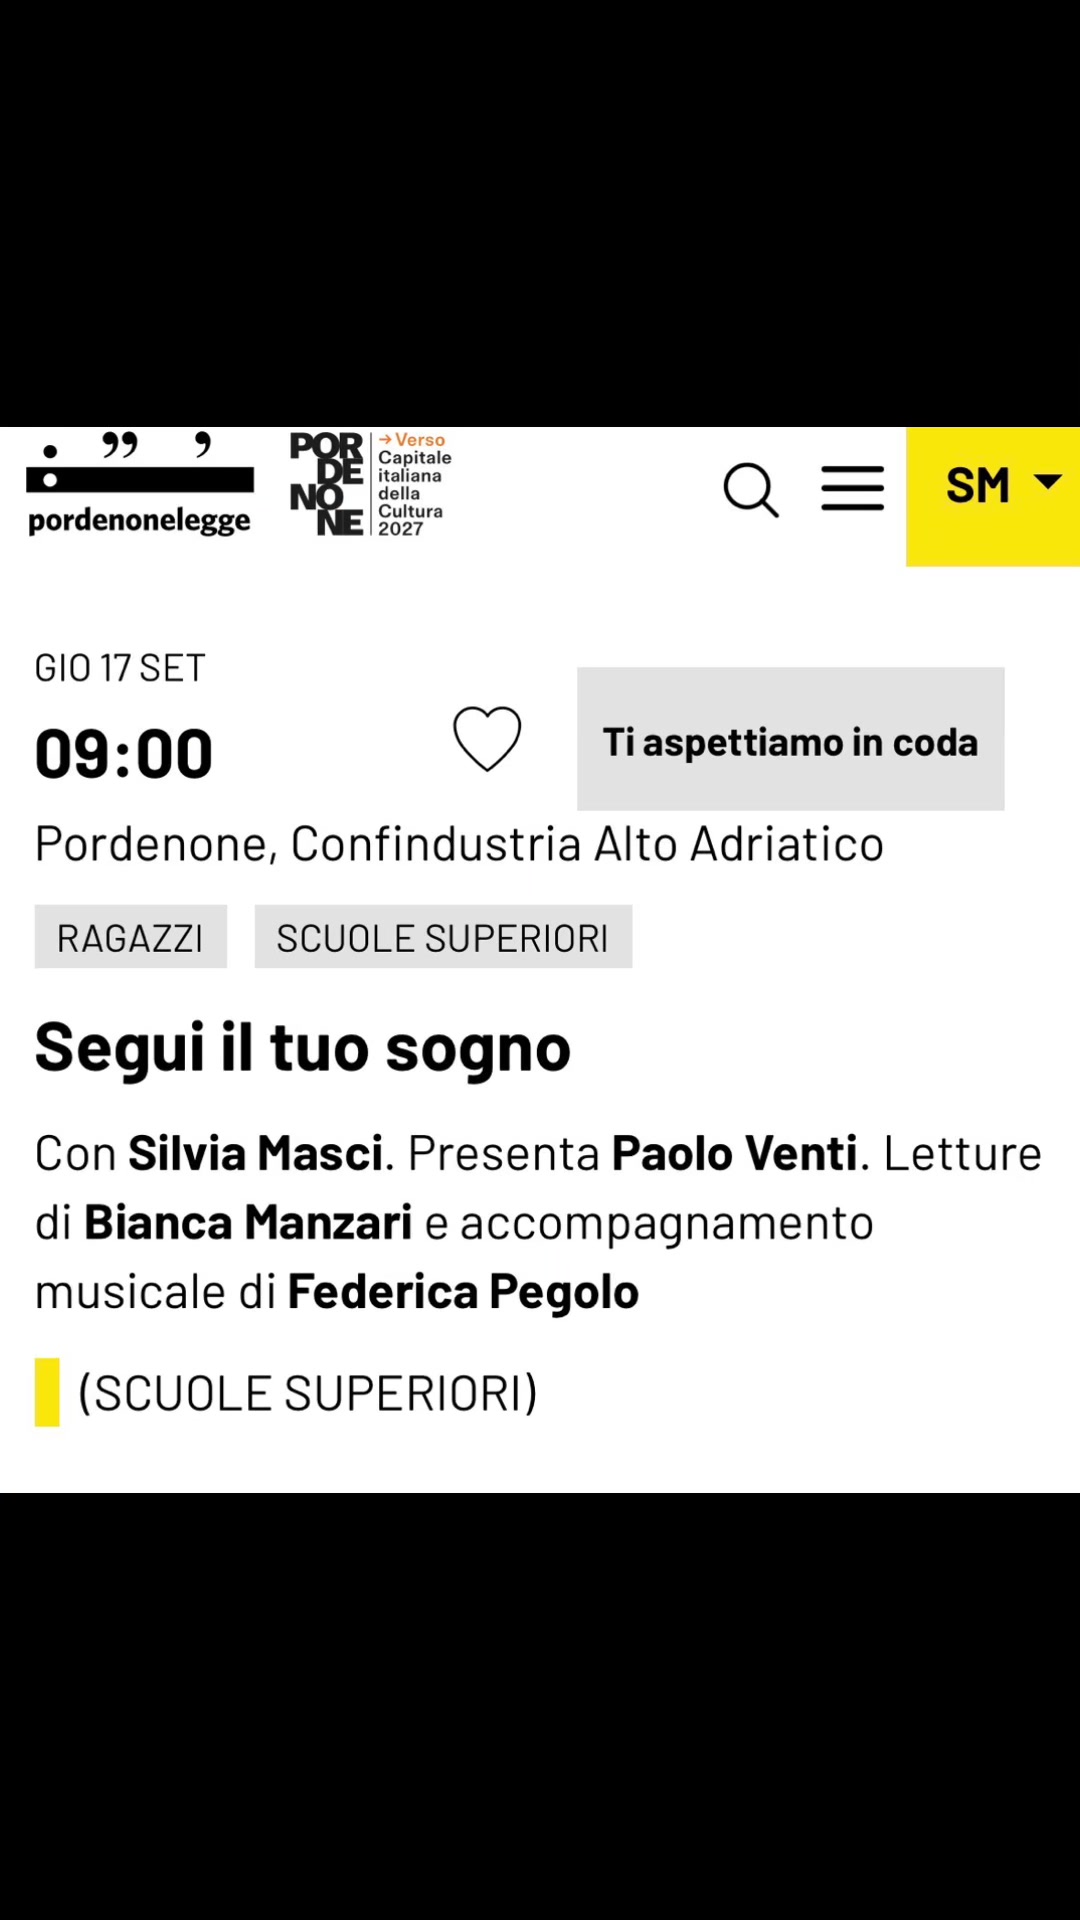The image size is (1080, 1920).
Task: Open the Segui il tuo sogno event title
Action: point(303,1048)
